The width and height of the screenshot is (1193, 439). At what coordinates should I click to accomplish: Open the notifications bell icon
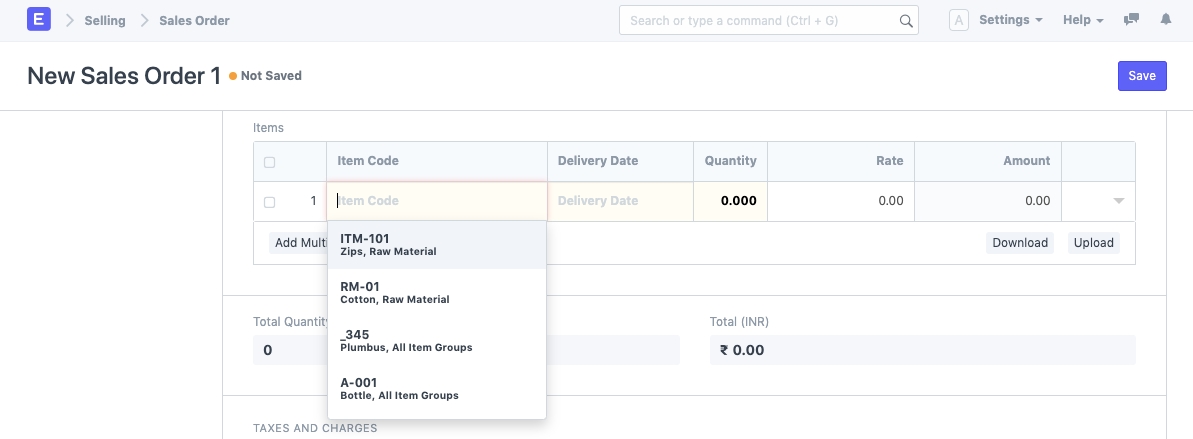1166,20
